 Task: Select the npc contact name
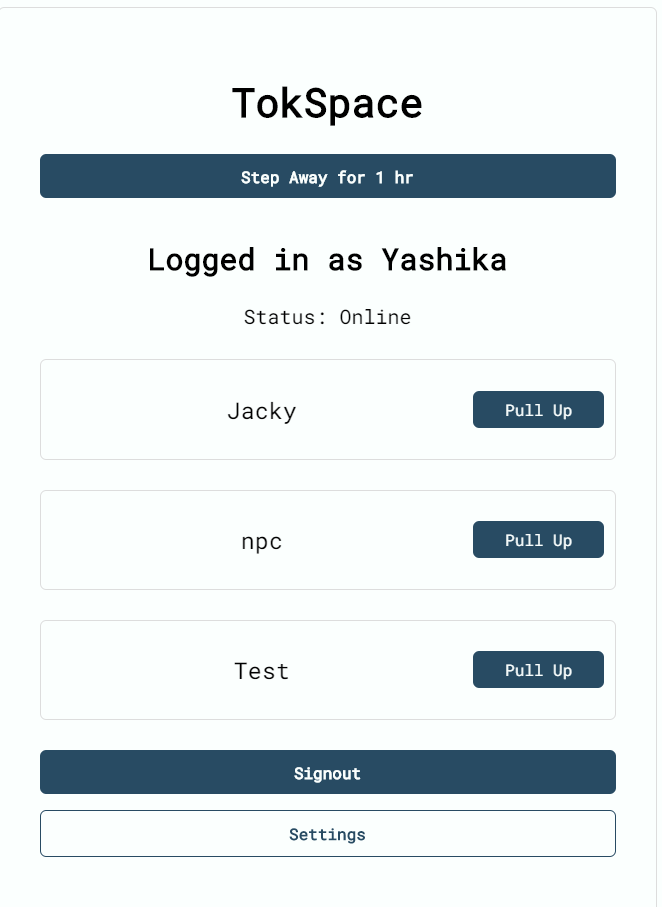pos(262,543)
